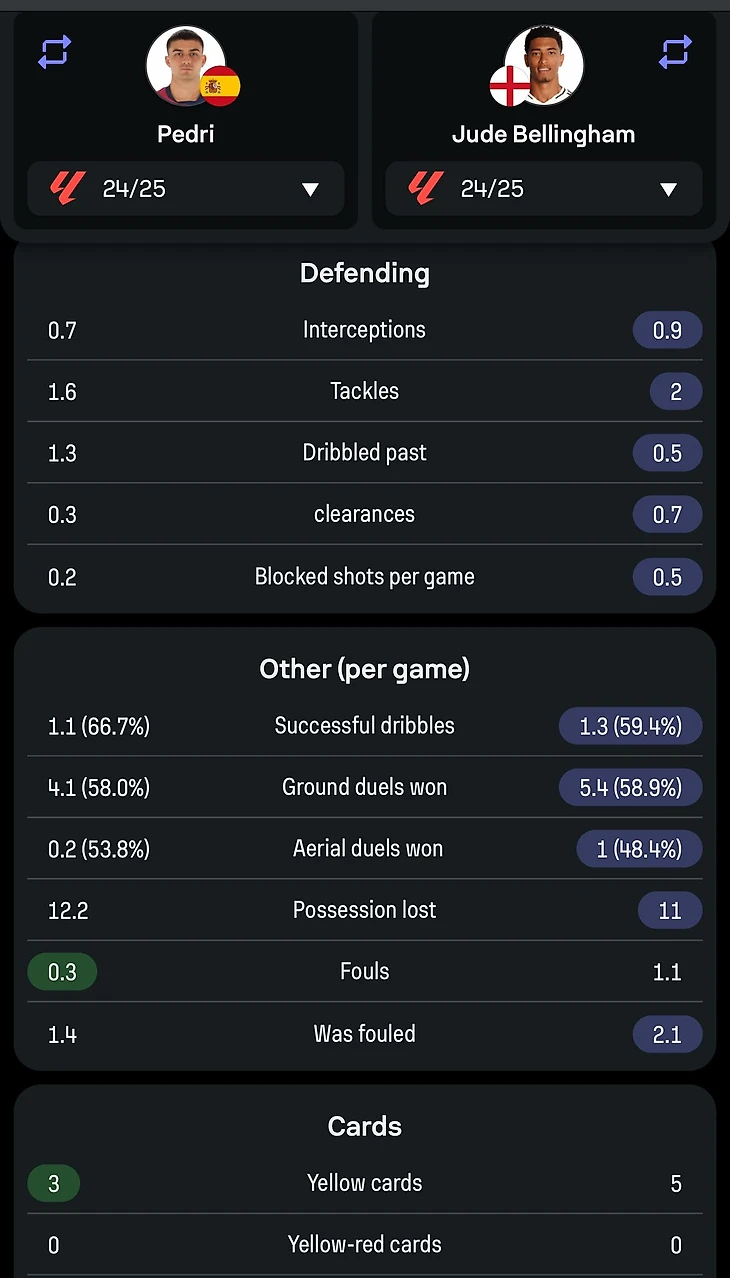Select the Pedri player name
The width and height of the screenshot is (730, 1278).
(x=186, y=134)
